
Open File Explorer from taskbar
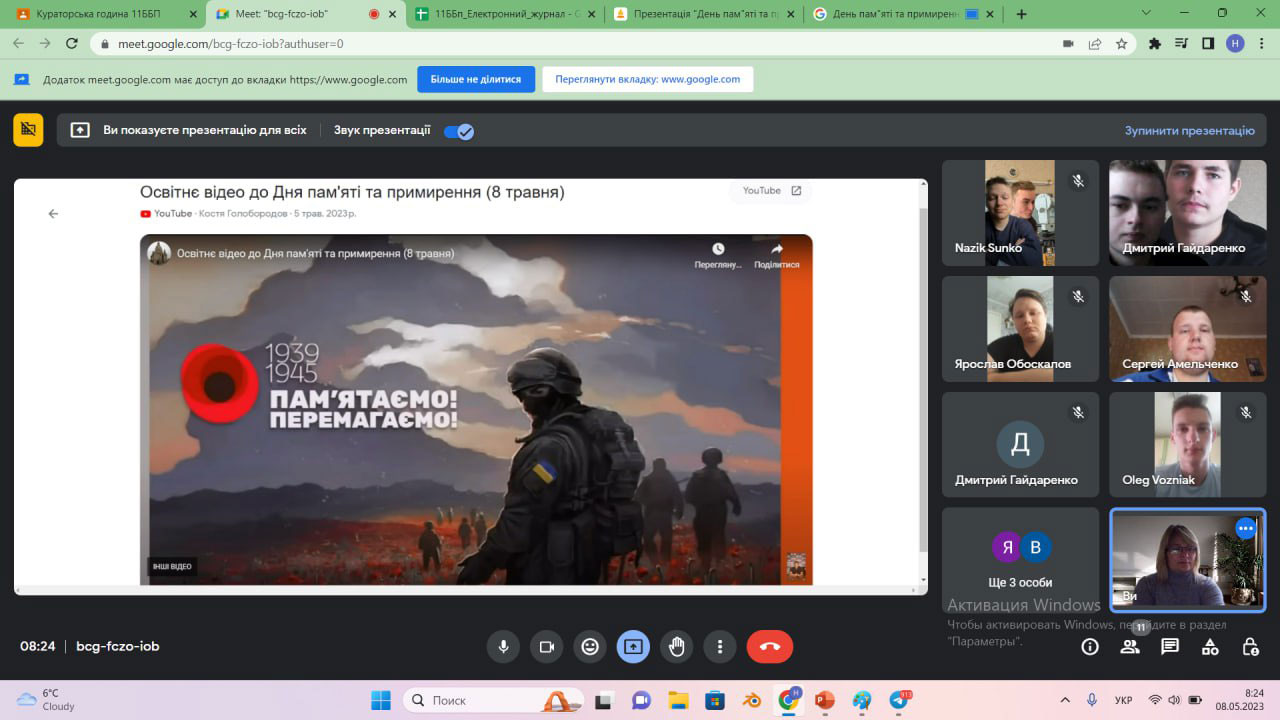[678, 700]
